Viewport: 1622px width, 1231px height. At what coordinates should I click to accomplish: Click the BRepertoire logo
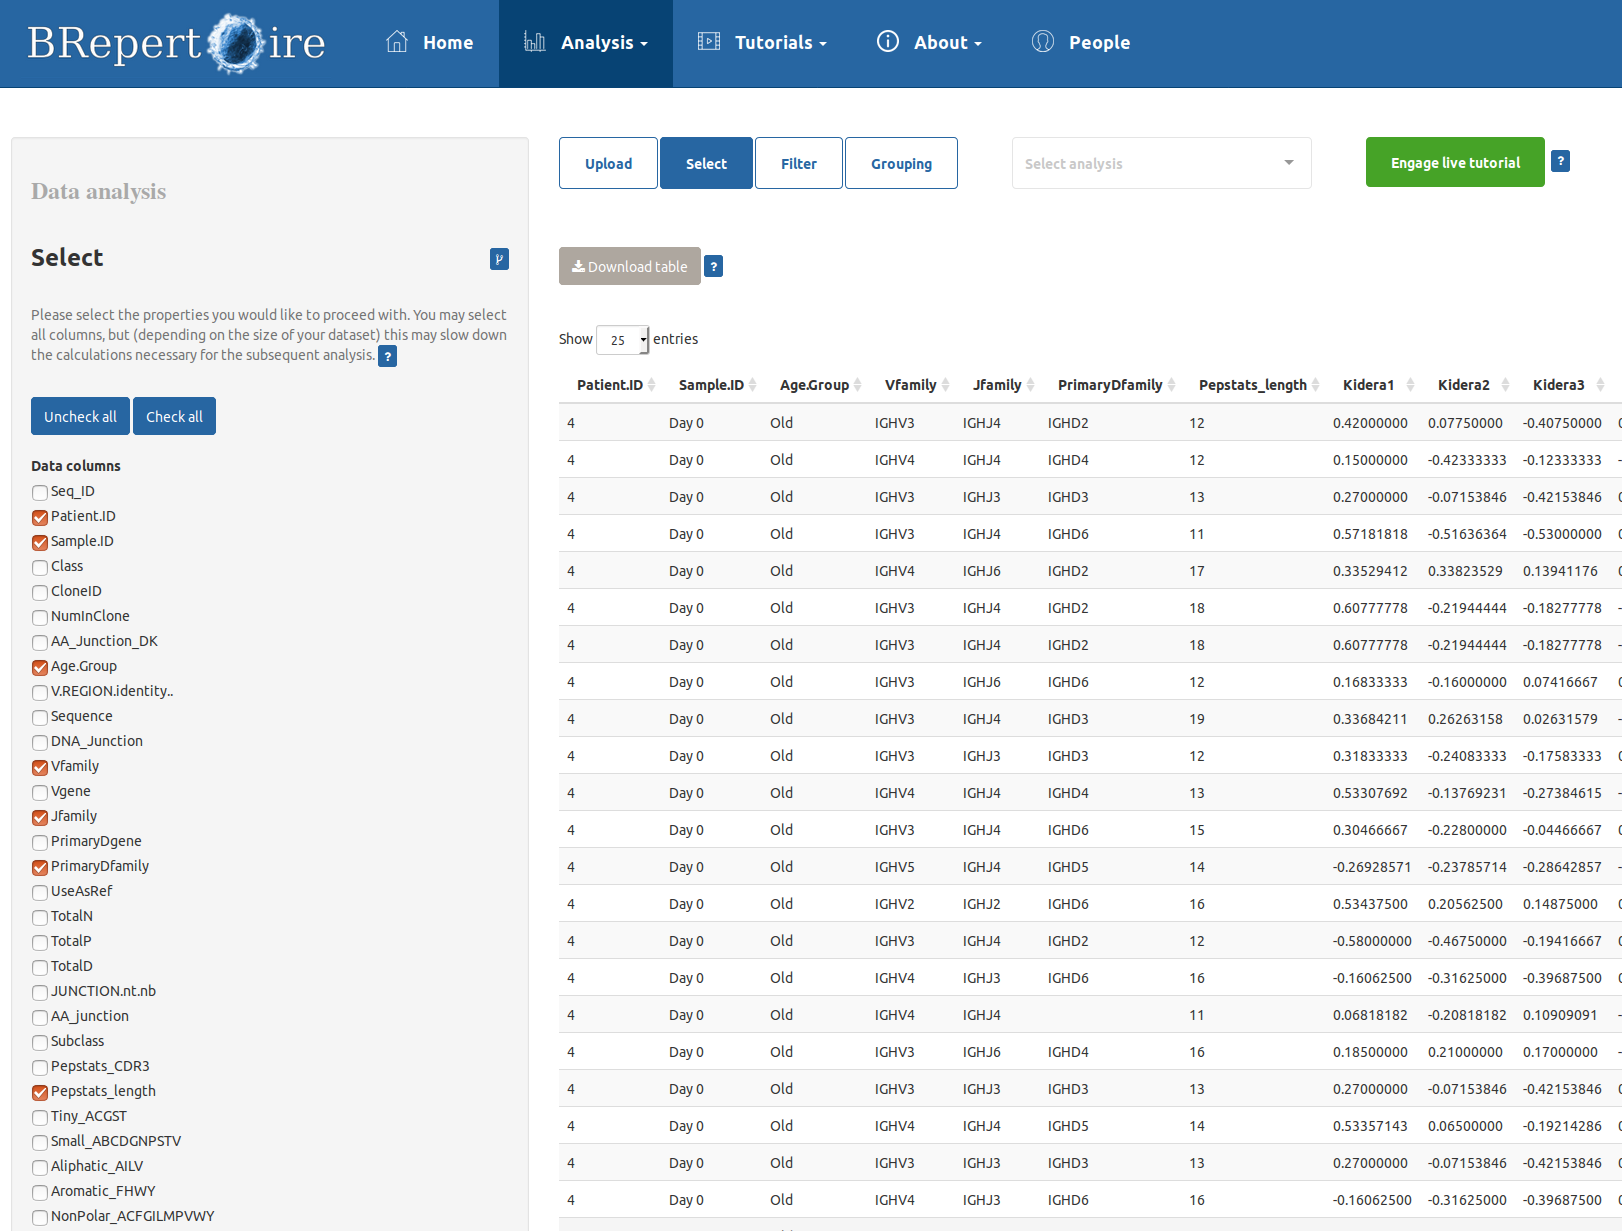pos(176,43)
